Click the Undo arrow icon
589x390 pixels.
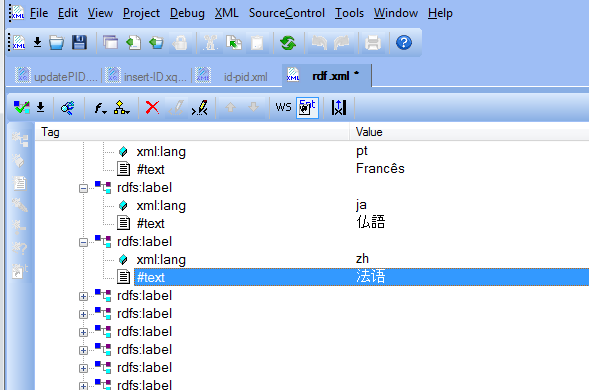click(319, 42)
